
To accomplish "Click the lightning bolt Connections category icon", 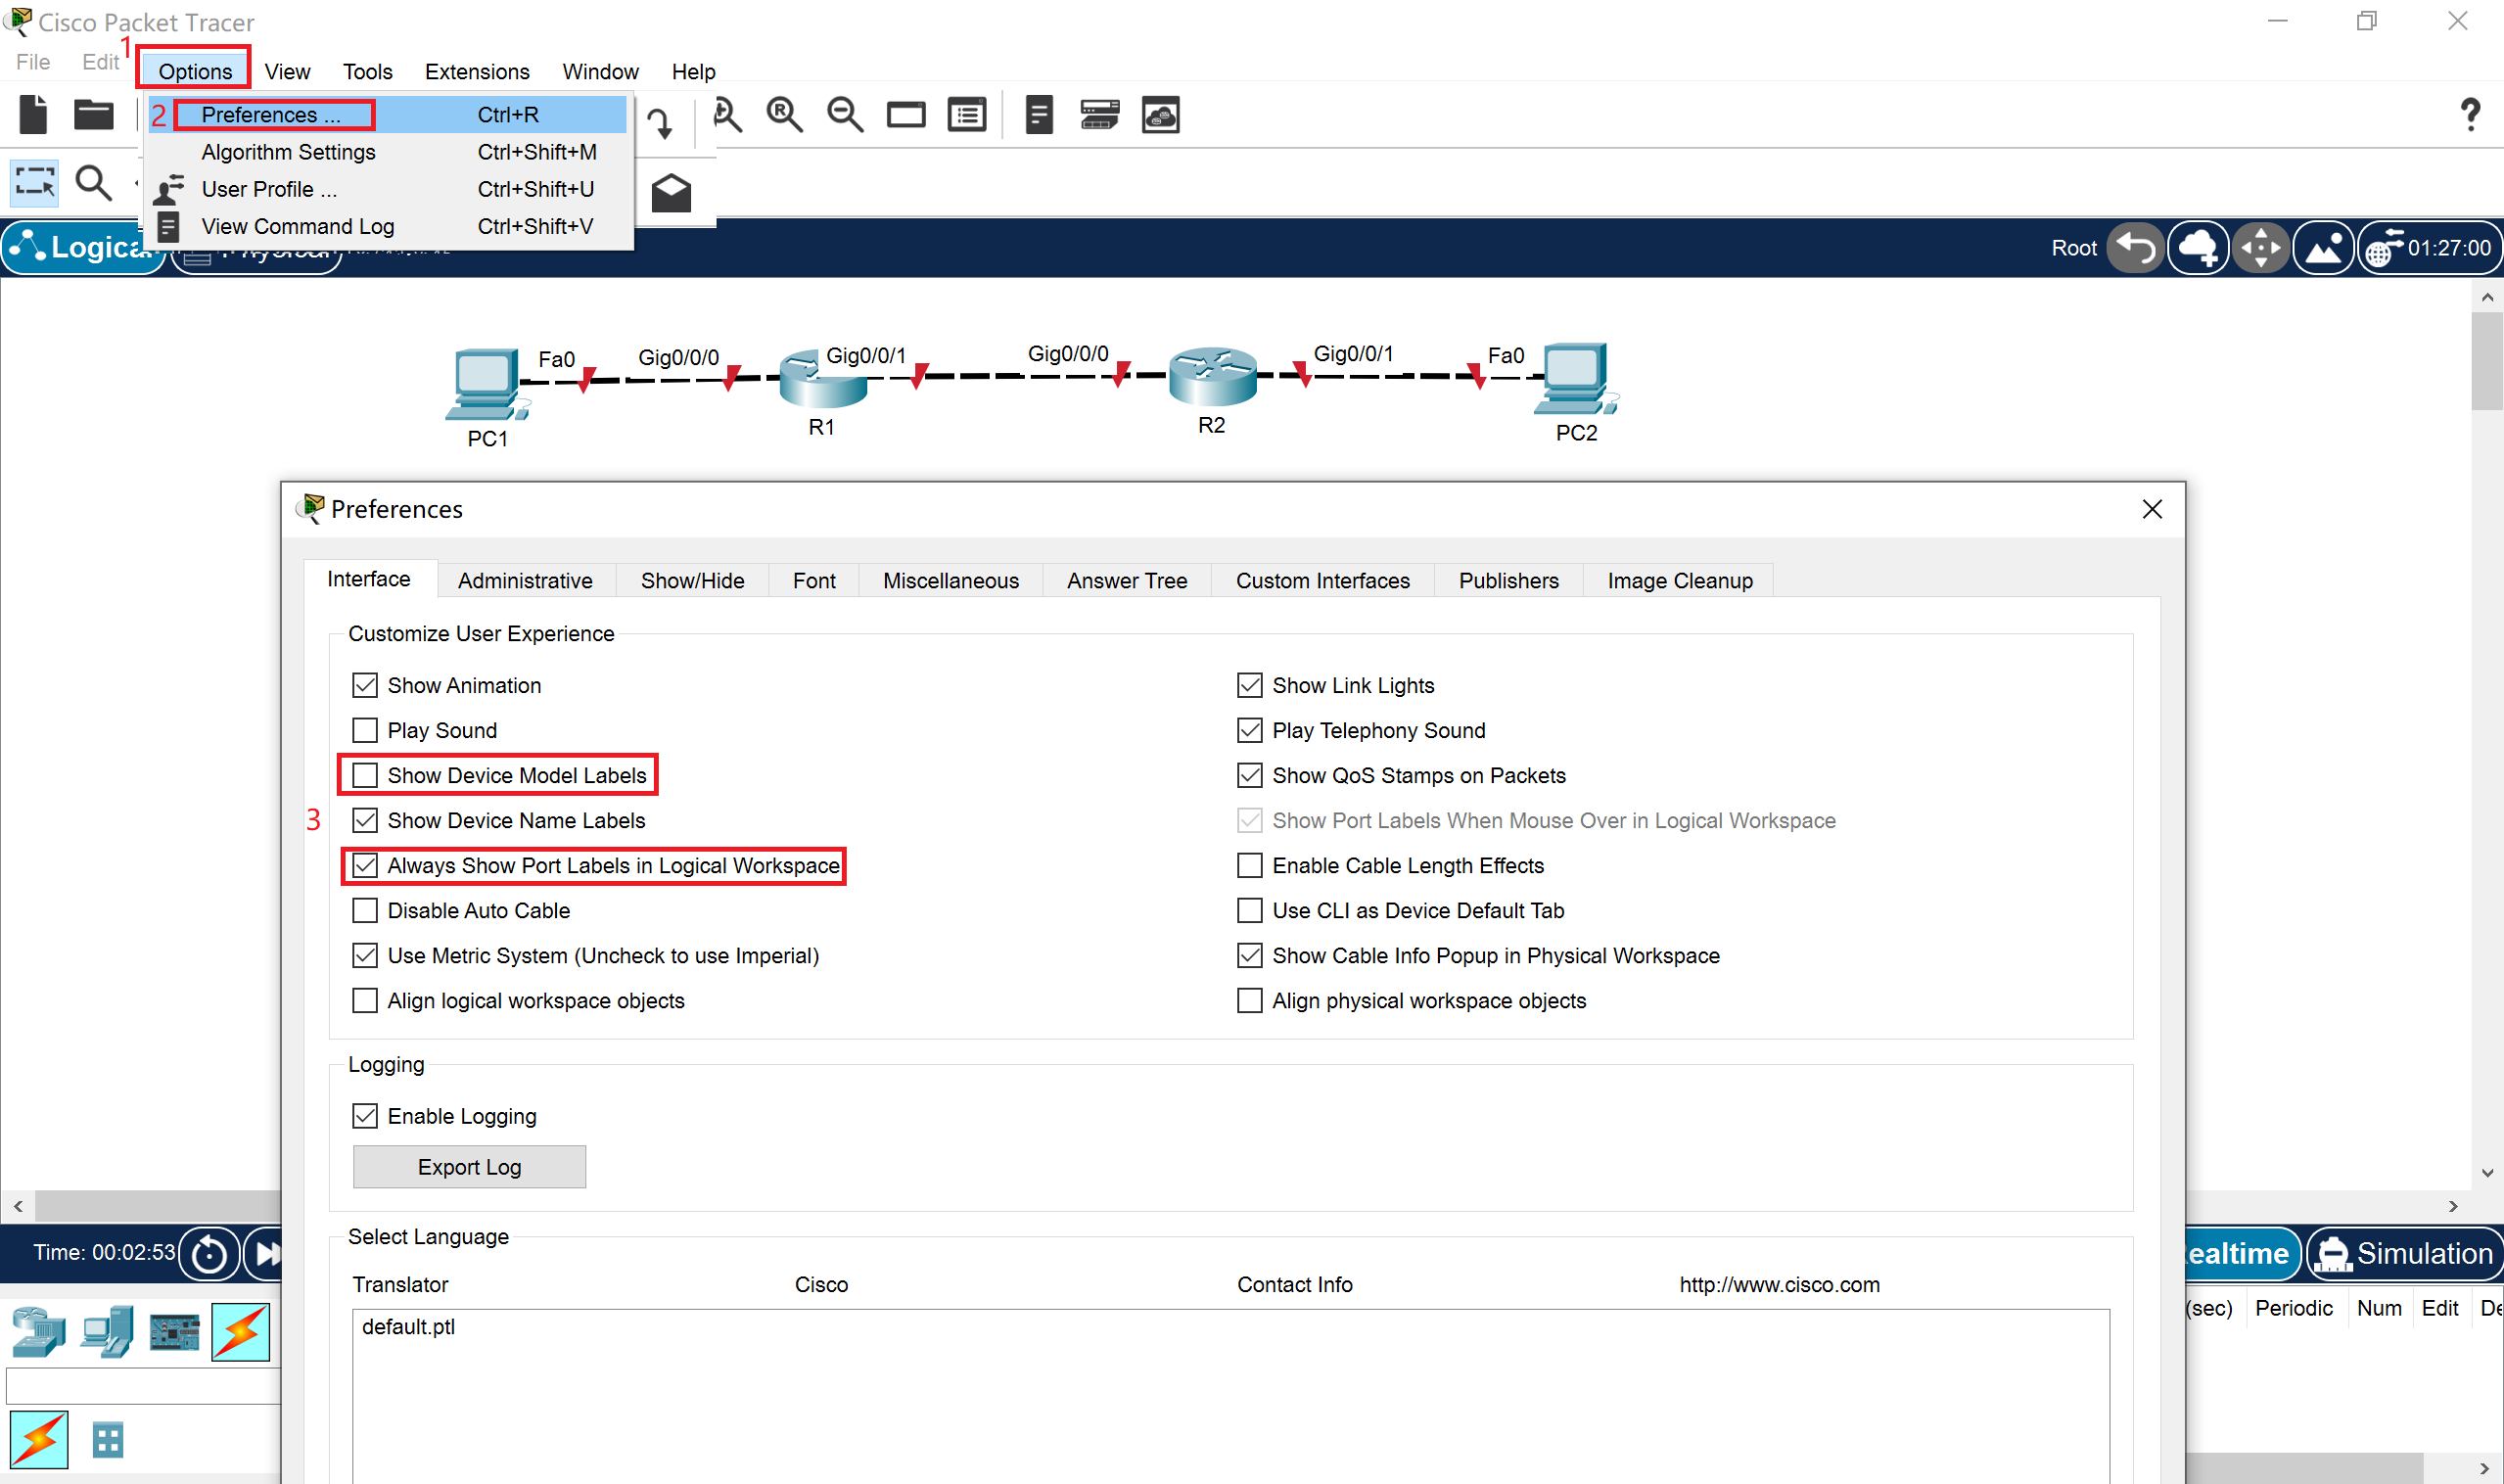I will click(240, 1332).
